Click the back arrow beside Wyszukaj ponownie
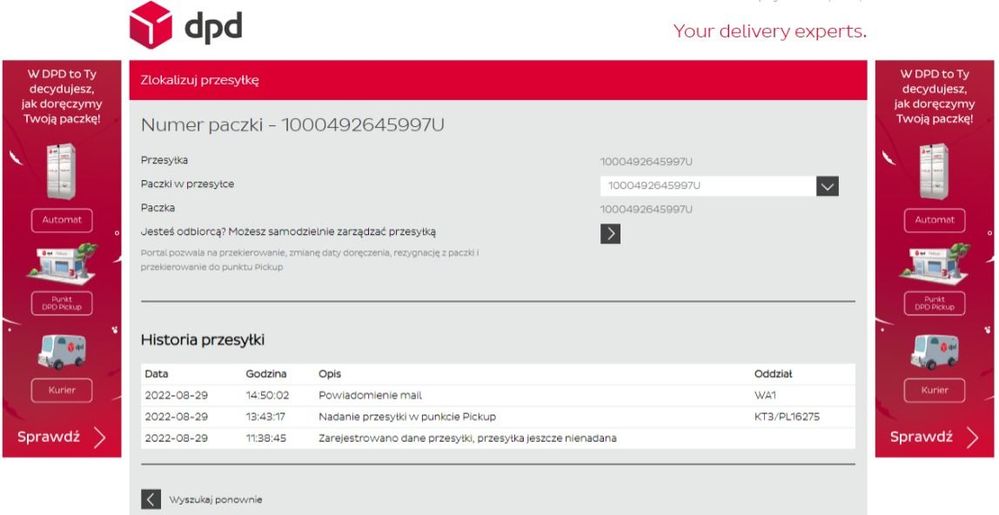Image resolution: width=999 pixels, height=515 pixels. coord(151,499)
